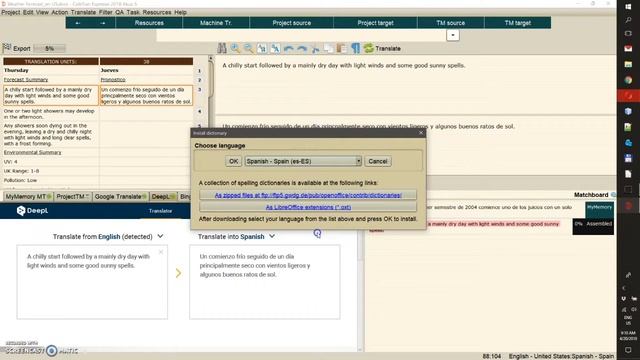Click the binoculars find icon
The height and width of the screenshot is (360, 640).
click(x=222, y=48)
